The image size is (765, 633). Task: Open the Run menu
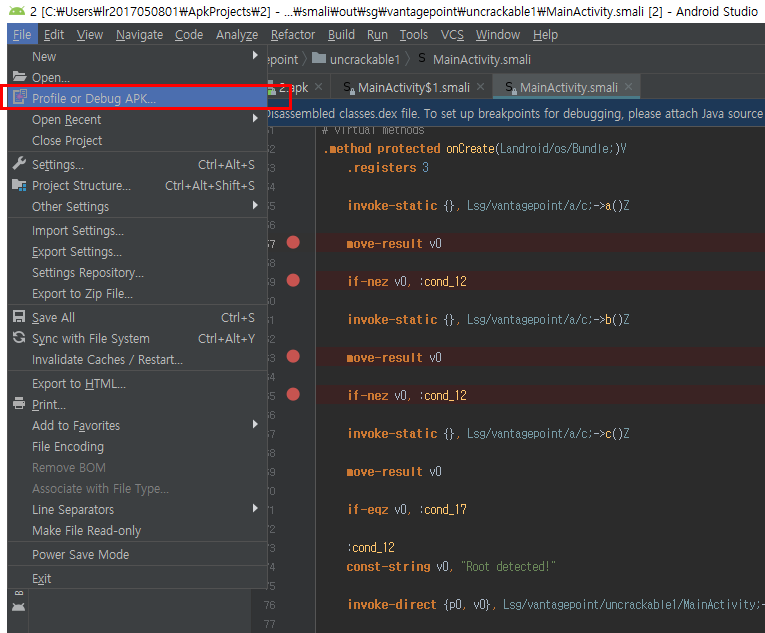(377, 35)
